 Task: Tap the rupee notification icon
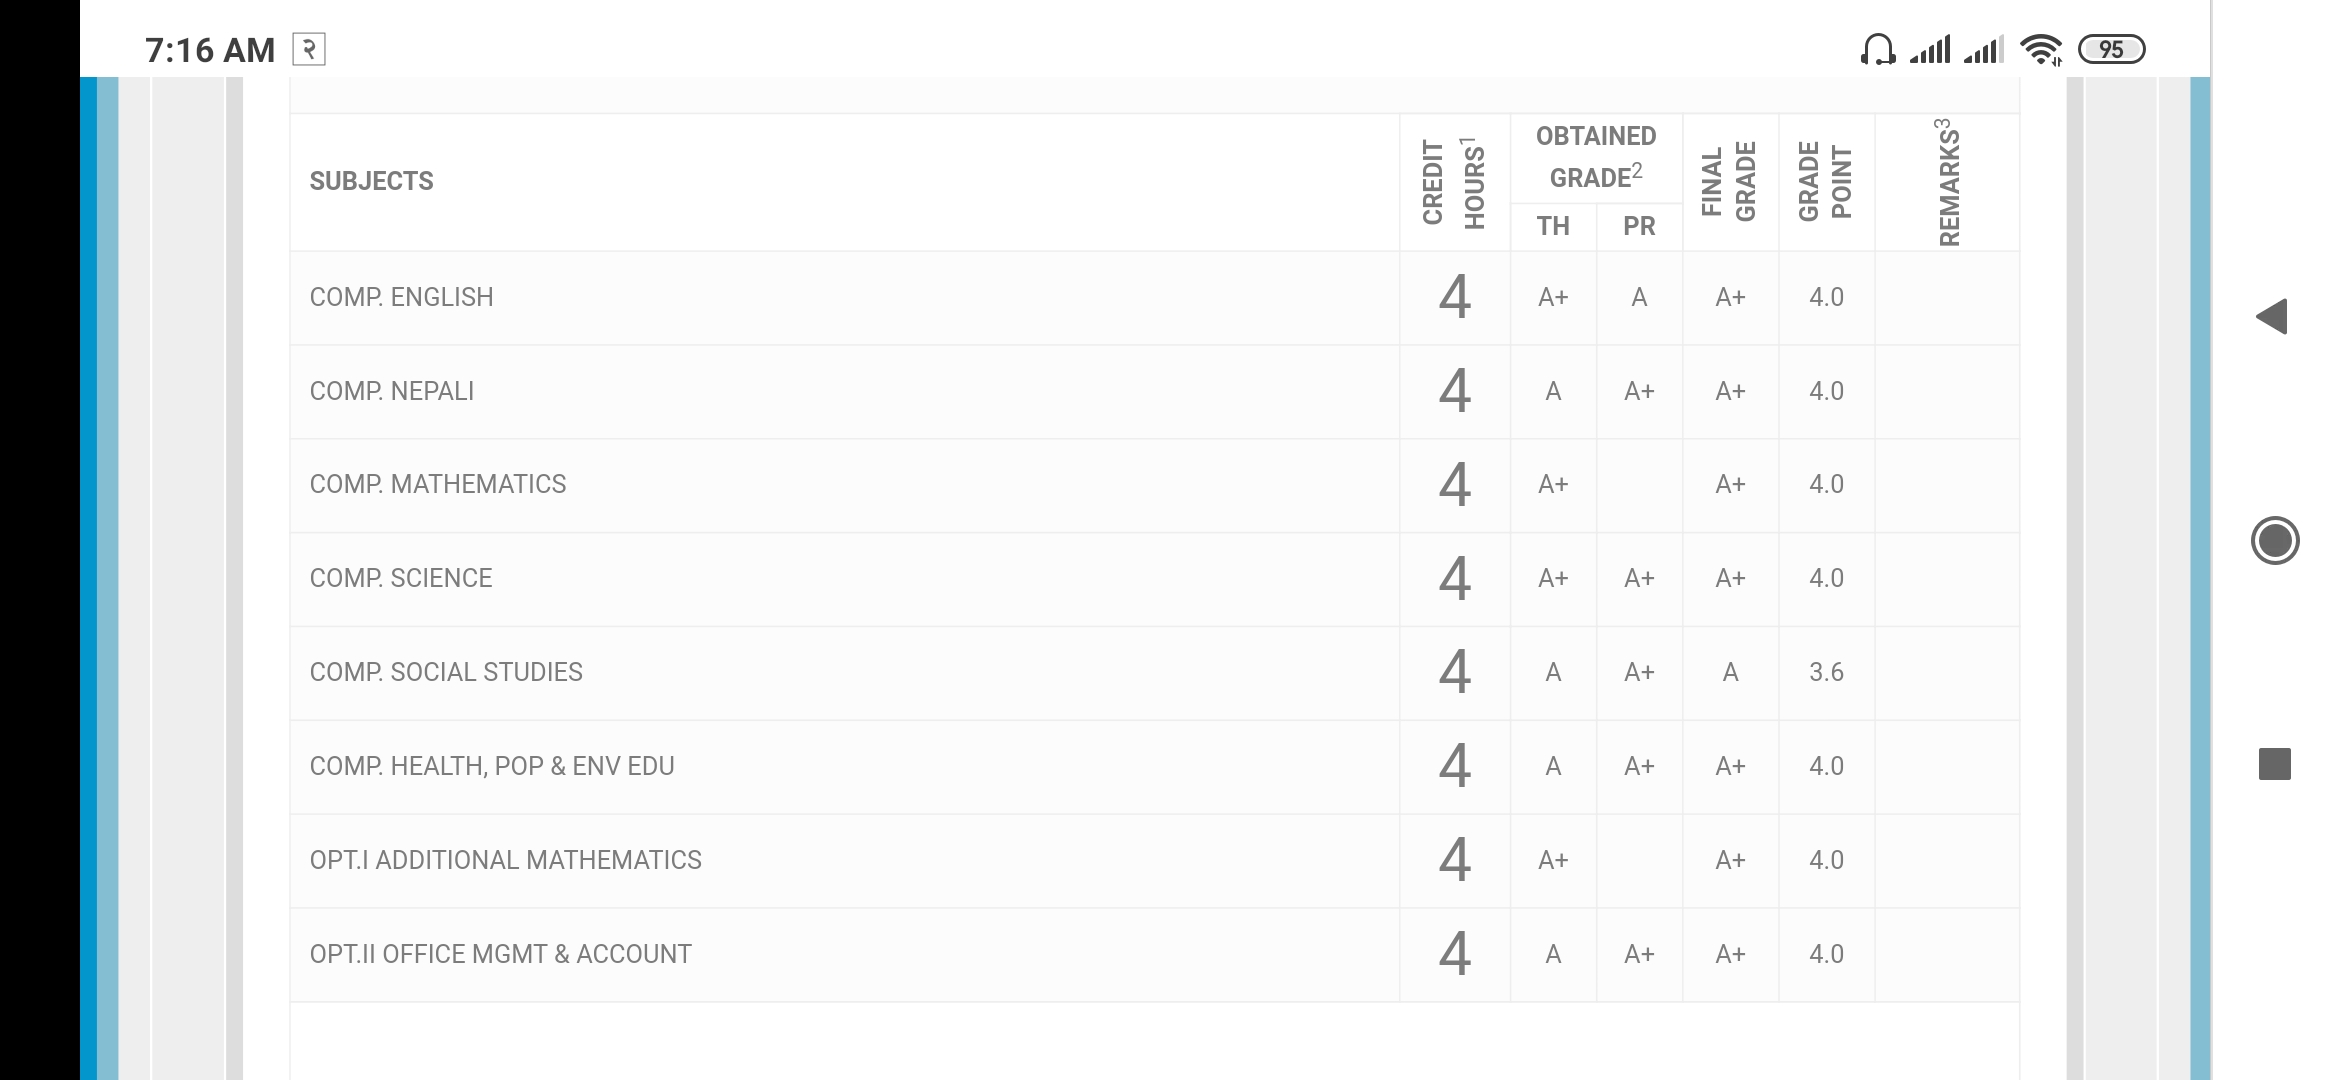[x=309, y=49]
